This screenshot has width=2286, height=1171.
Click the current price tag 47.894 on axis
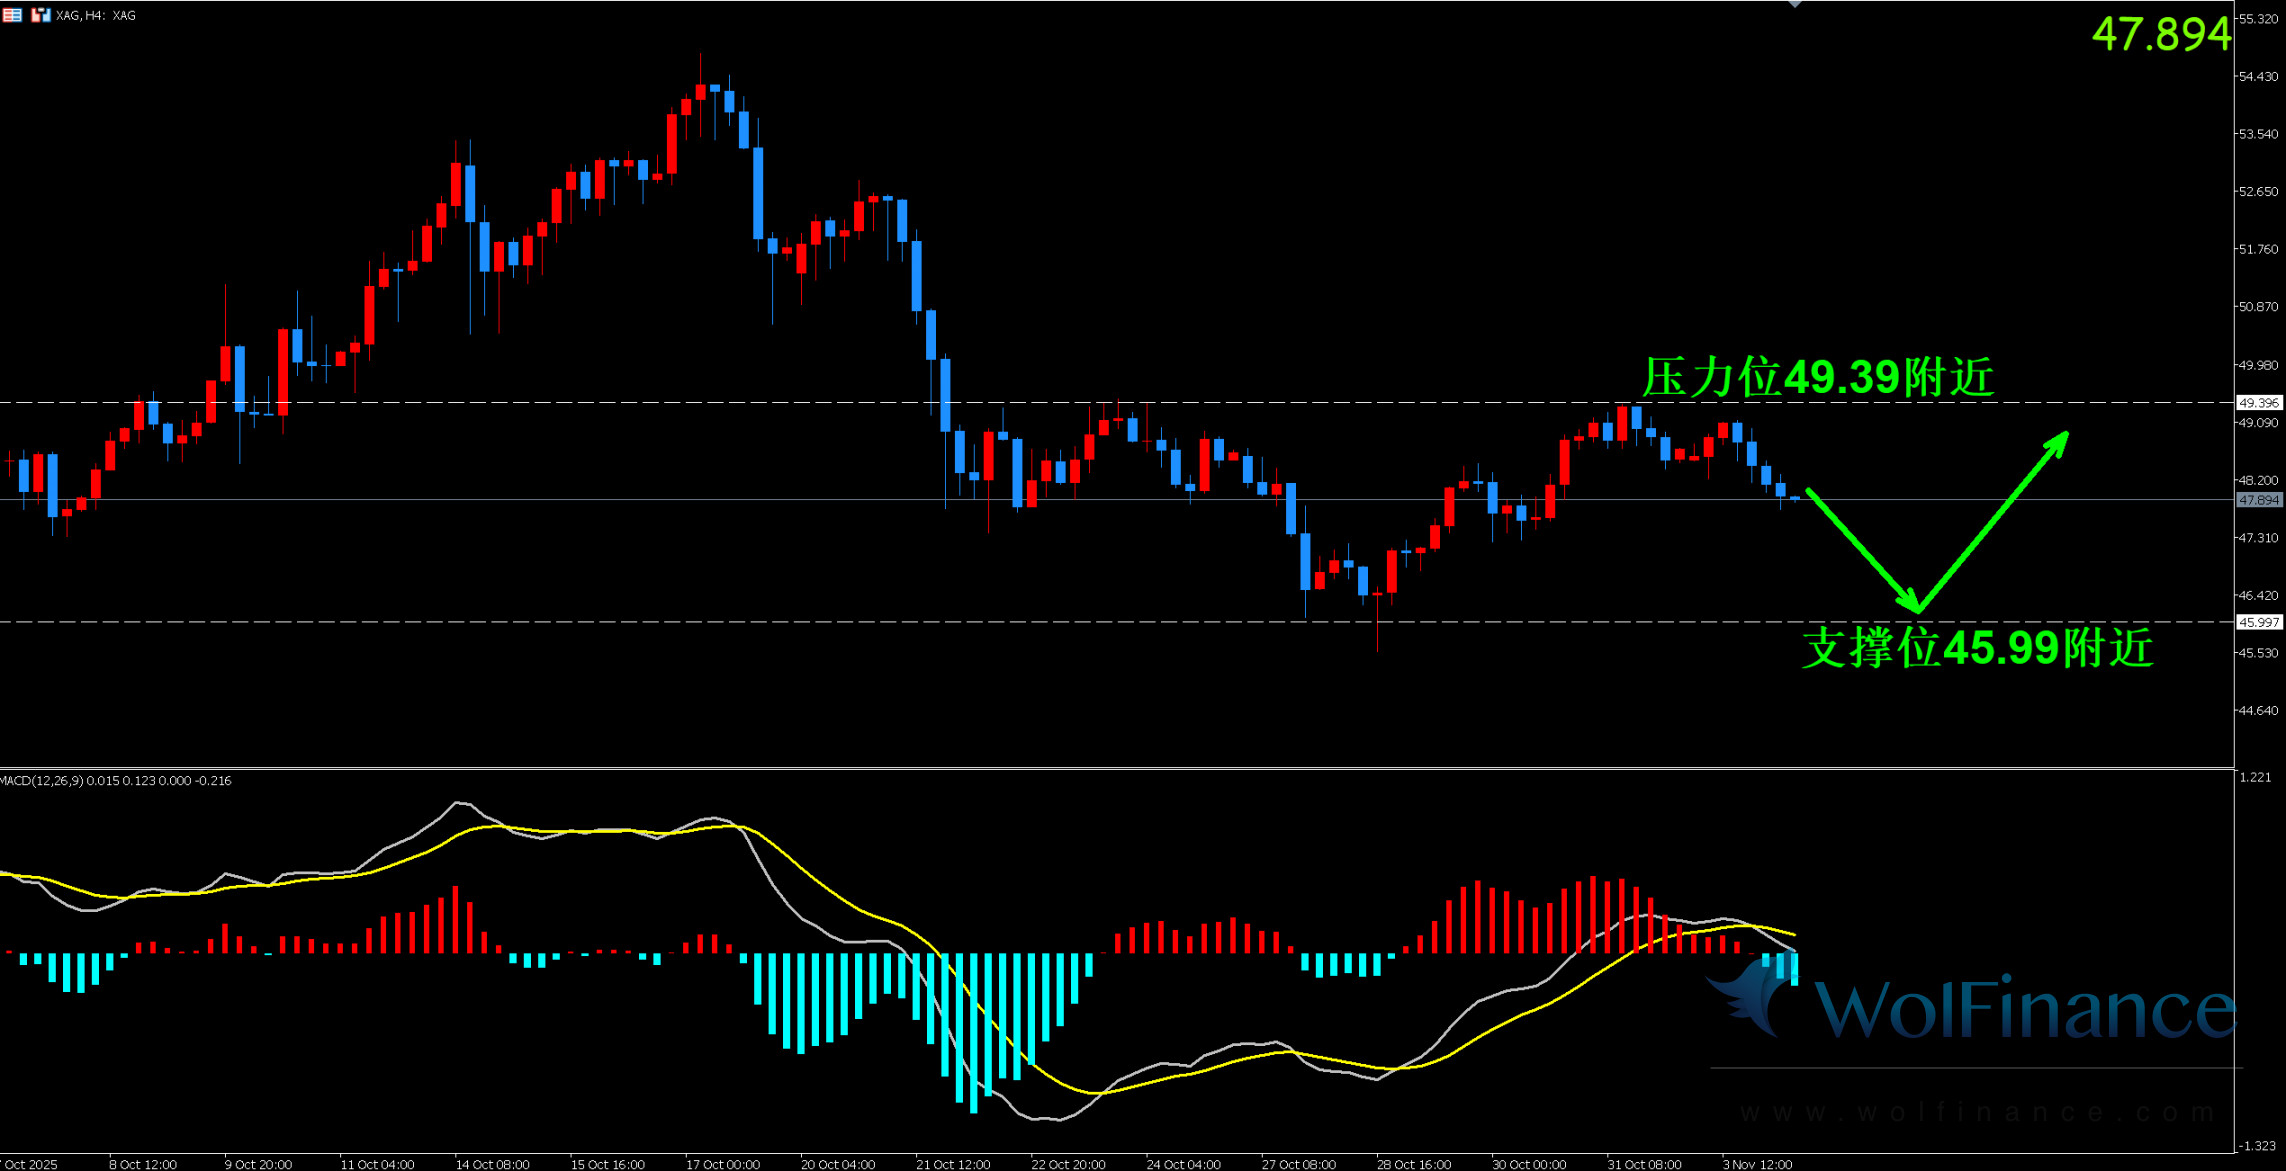2258,500
